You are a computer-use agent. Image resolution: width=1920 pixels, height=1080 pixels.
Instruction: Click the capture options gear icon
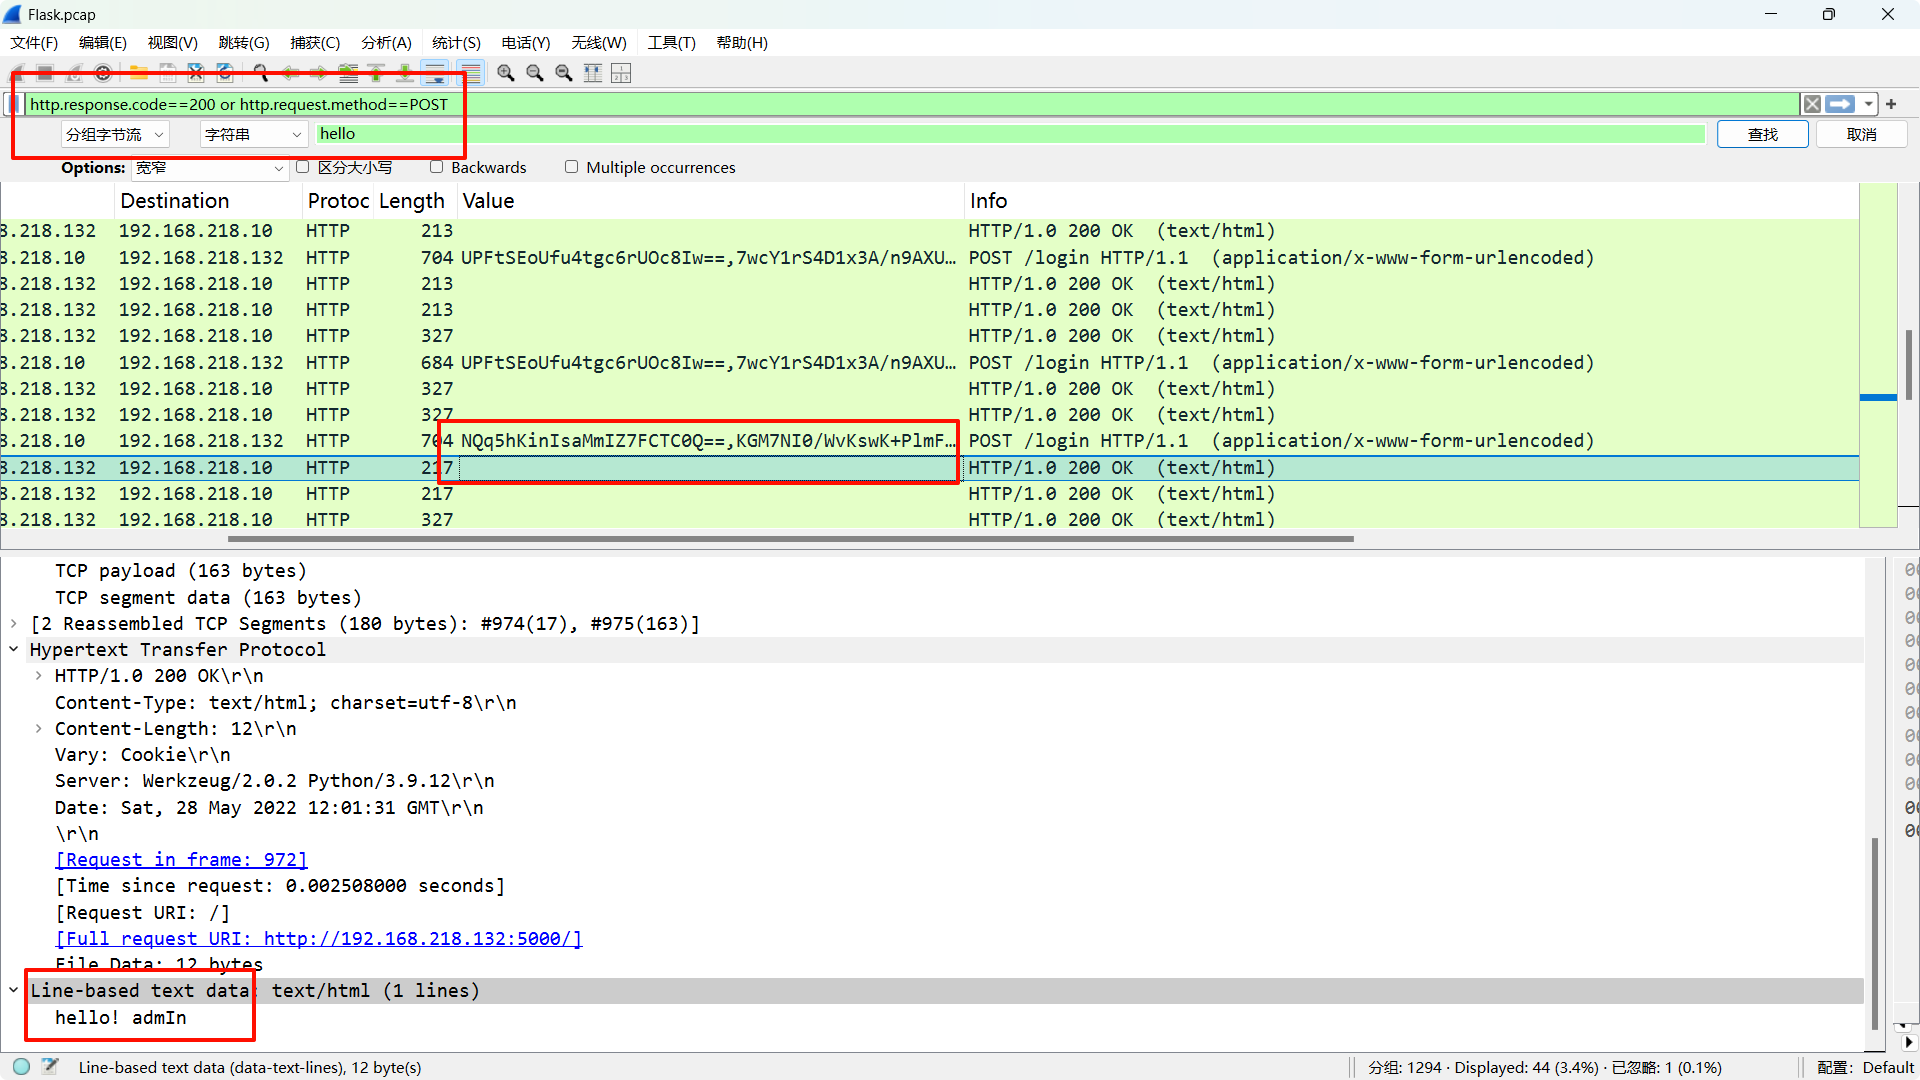[103, 73]
